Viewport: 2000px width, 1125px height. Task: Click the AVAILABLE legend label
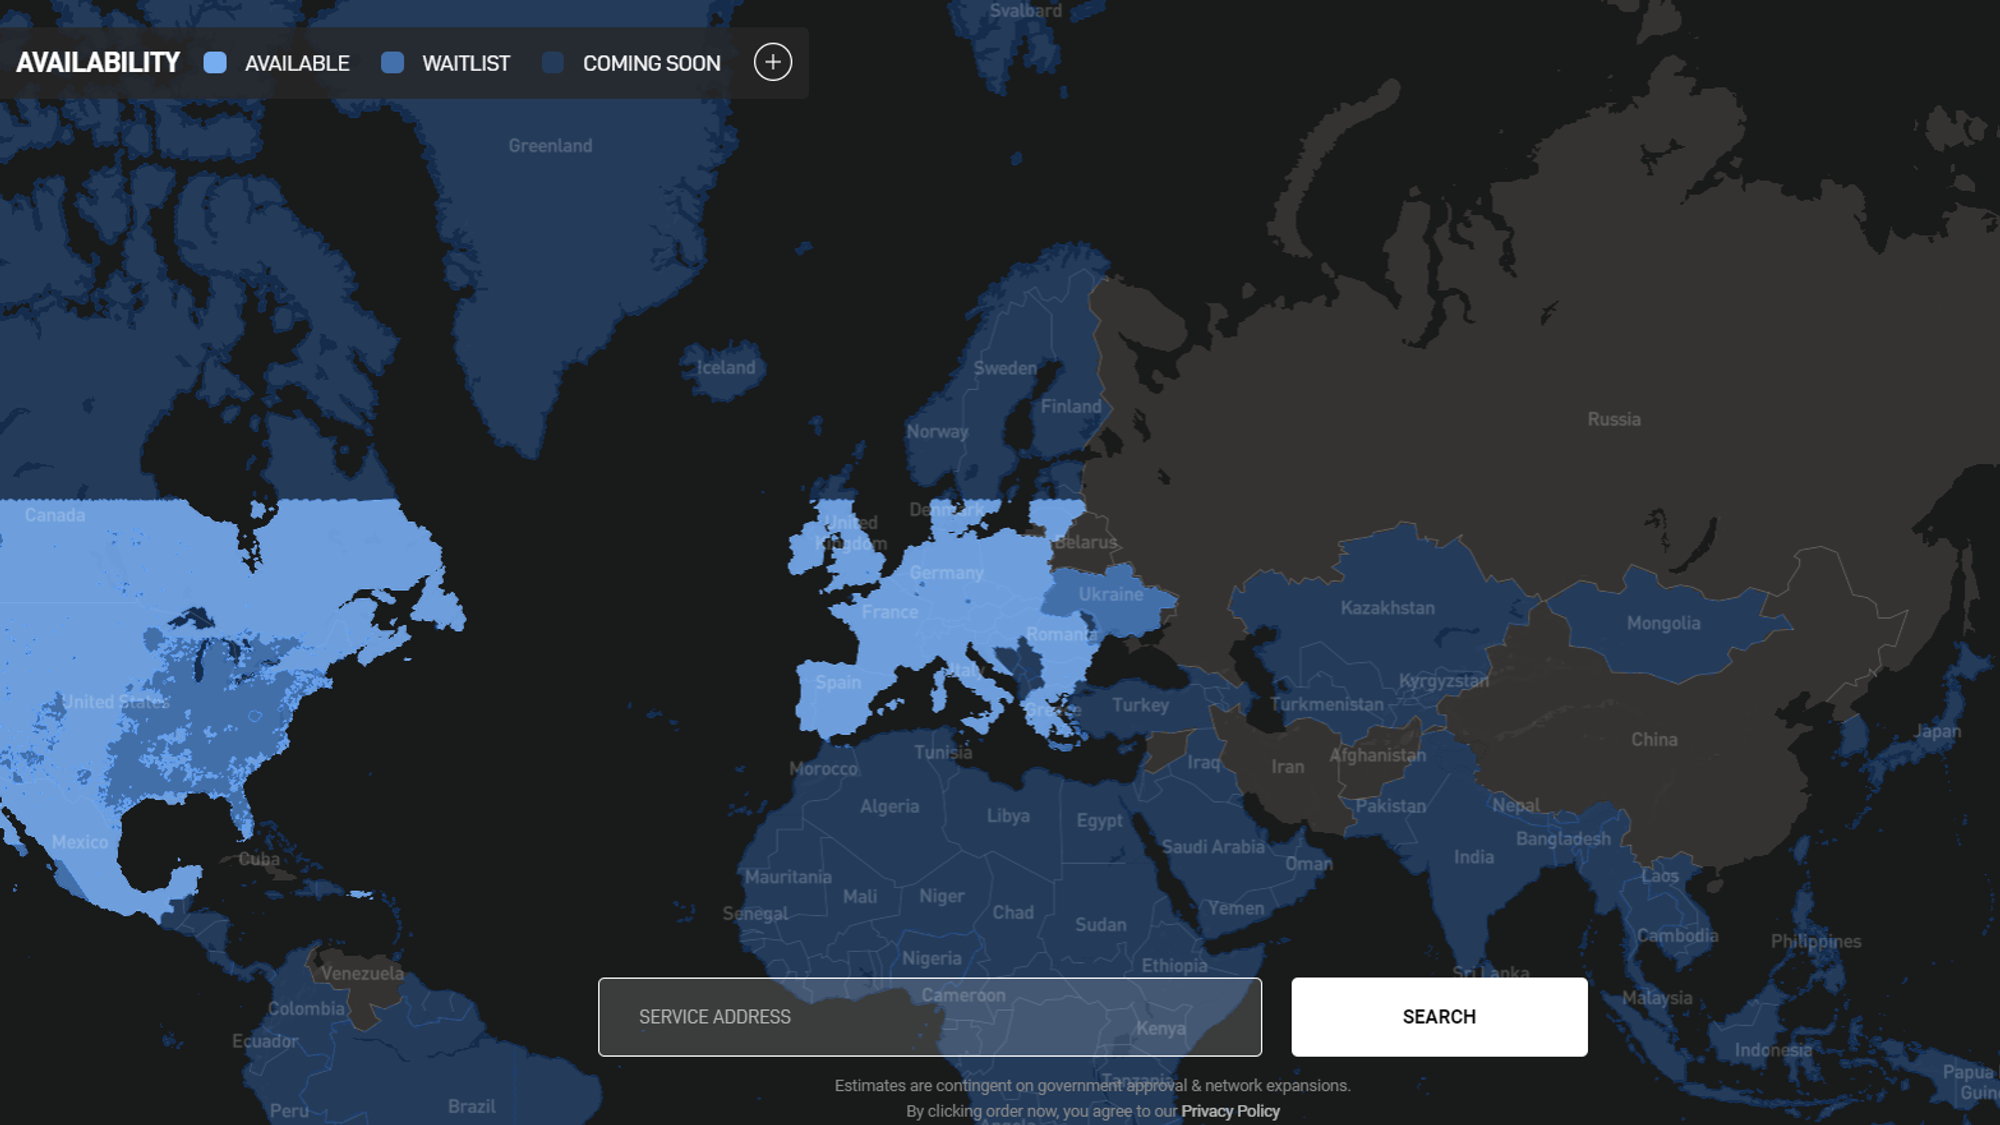(x=297, y=63)
